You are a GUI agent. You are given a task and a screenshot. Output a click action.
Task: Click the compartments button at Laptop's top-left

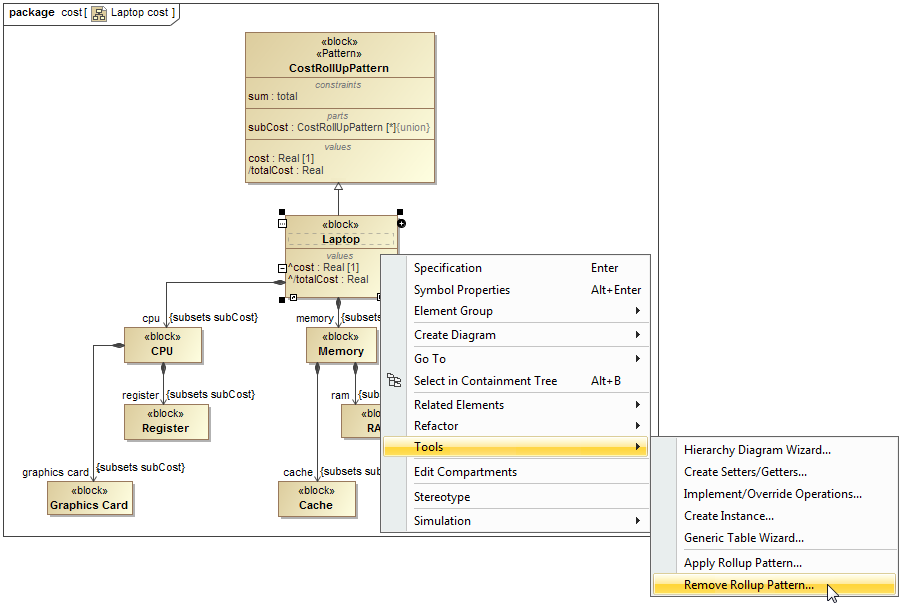pos(282,224)
